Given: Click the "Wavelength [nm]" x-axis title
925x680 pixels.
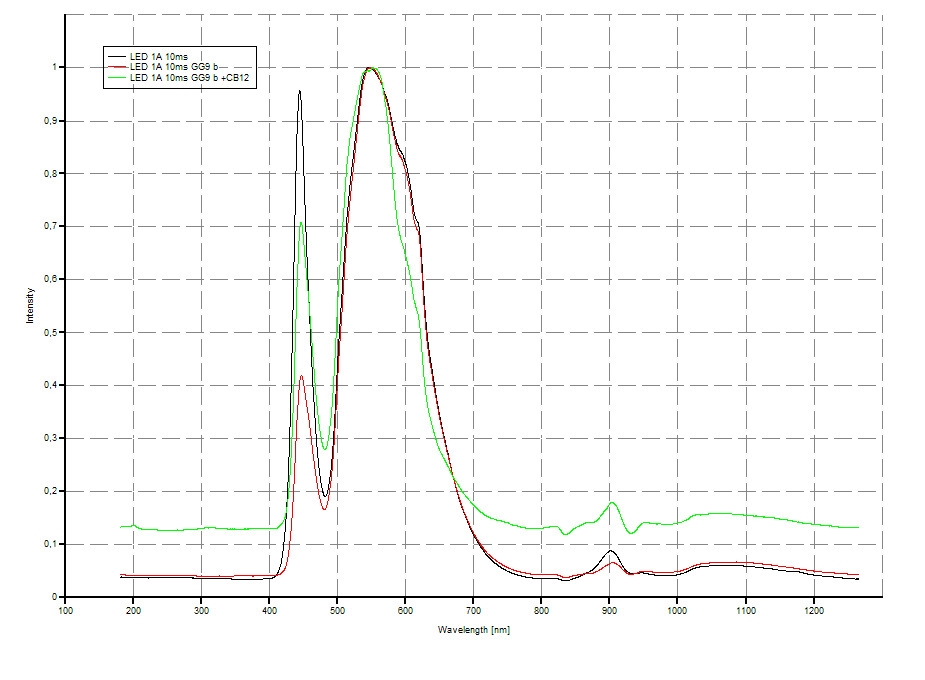Looking at the screenshot, I should point(474,630).
